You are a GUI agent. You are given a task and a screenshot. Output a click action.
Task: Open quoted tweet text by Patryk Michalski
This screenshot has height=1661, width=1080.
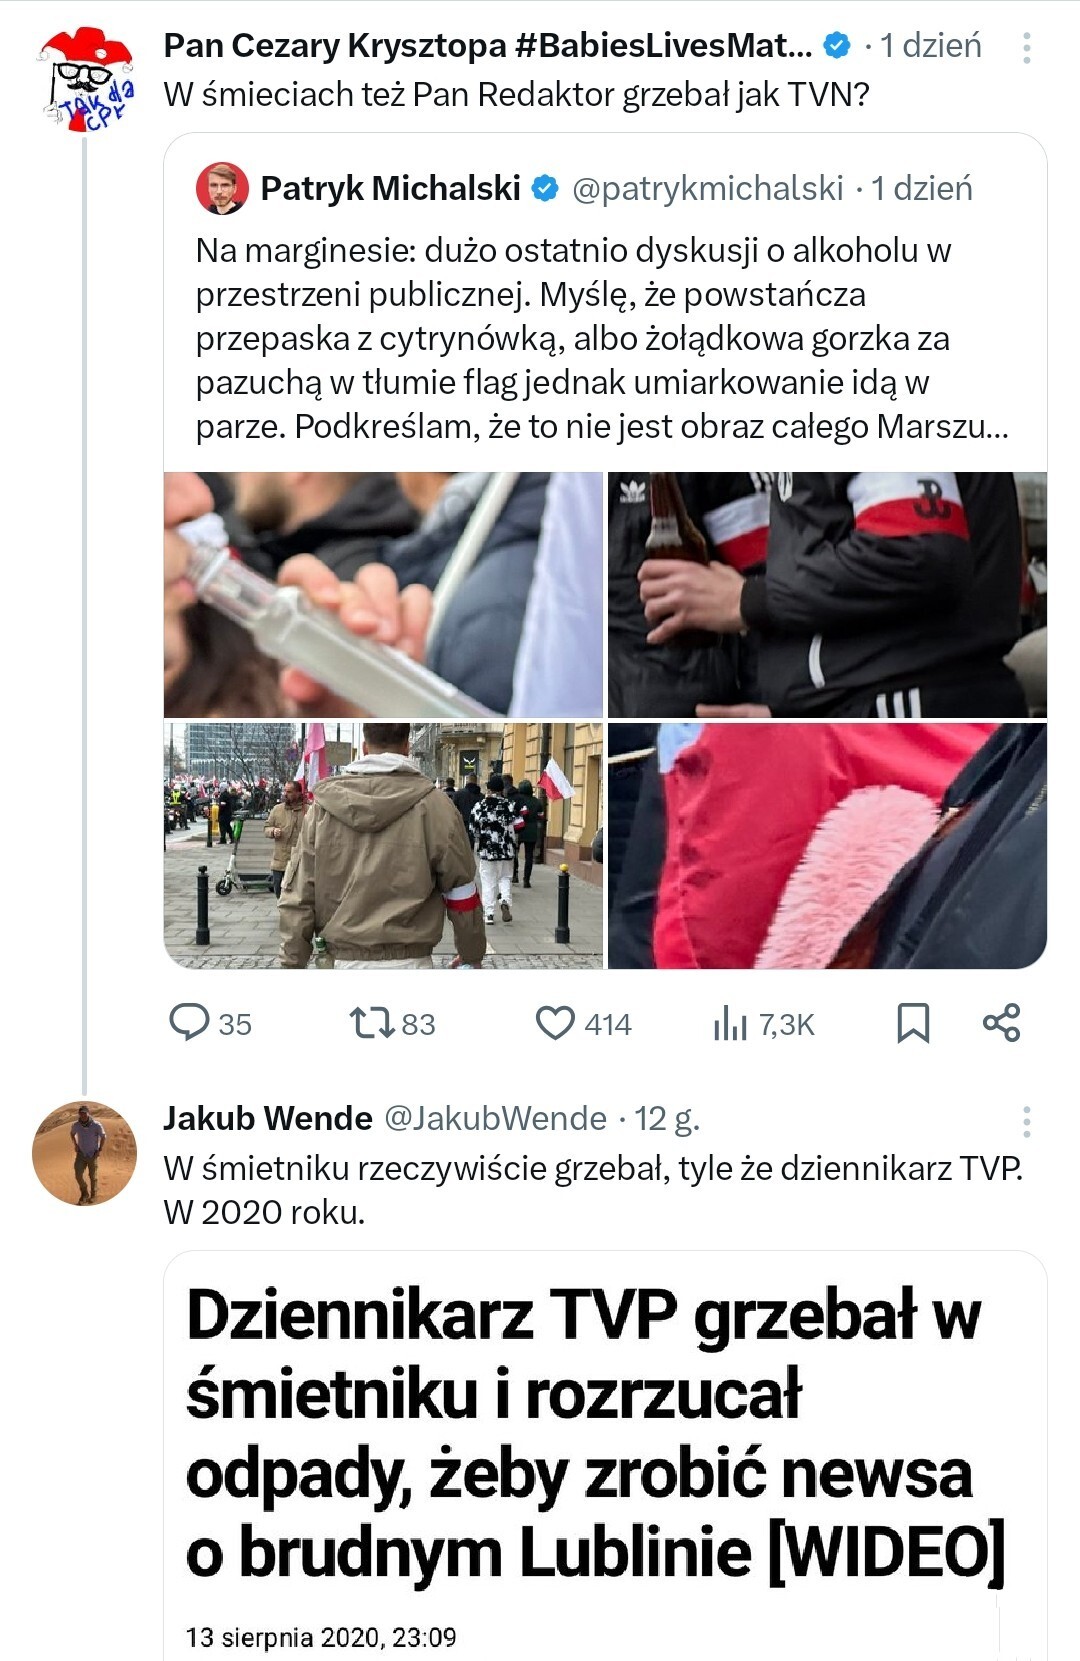coord(602,338)
